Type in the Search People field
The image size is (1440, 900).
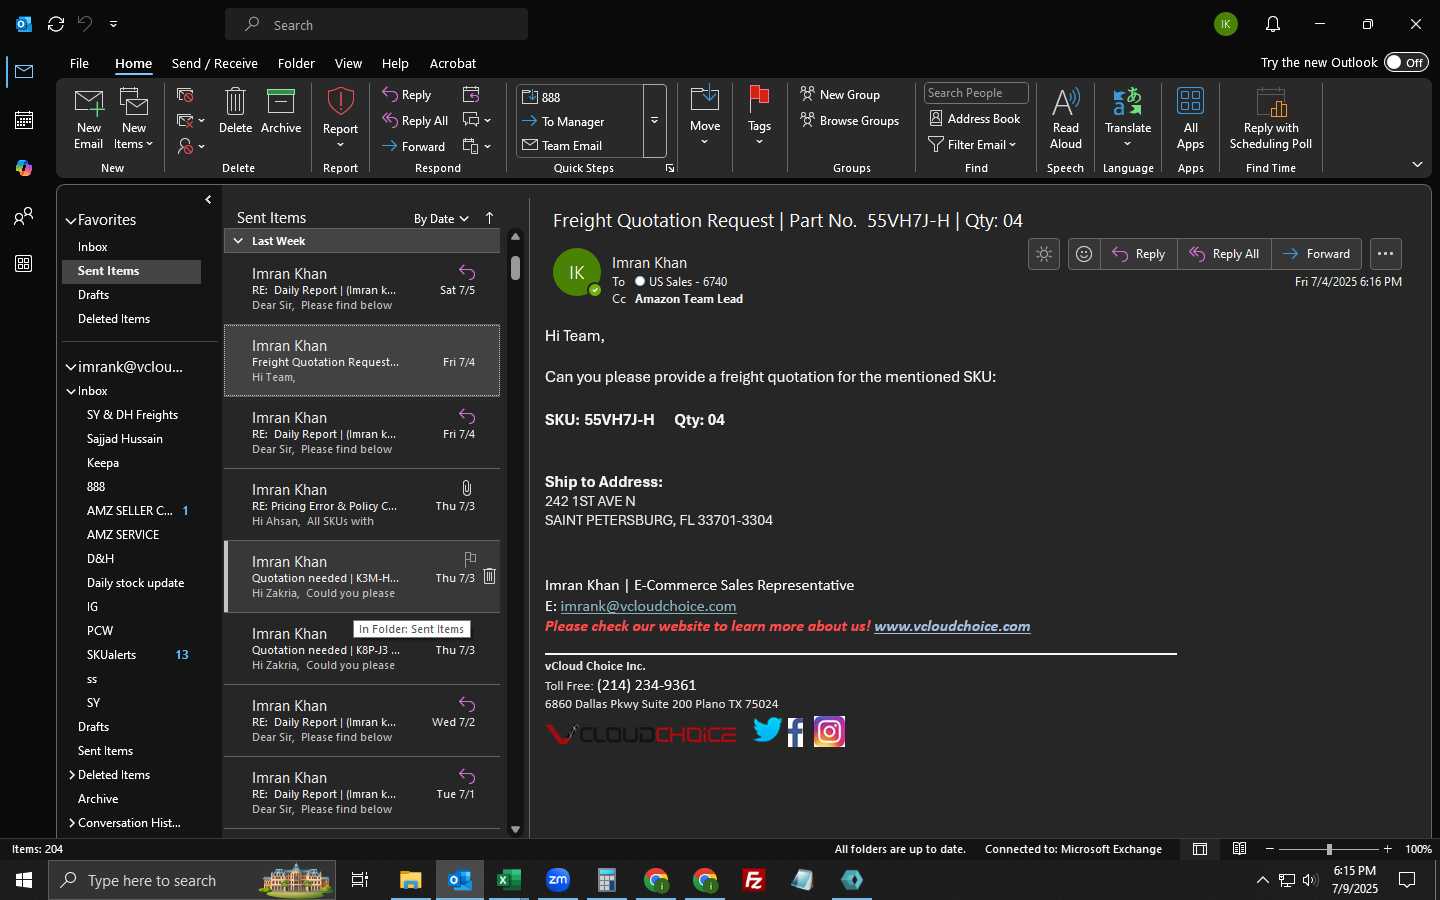[x=976, y=93]
